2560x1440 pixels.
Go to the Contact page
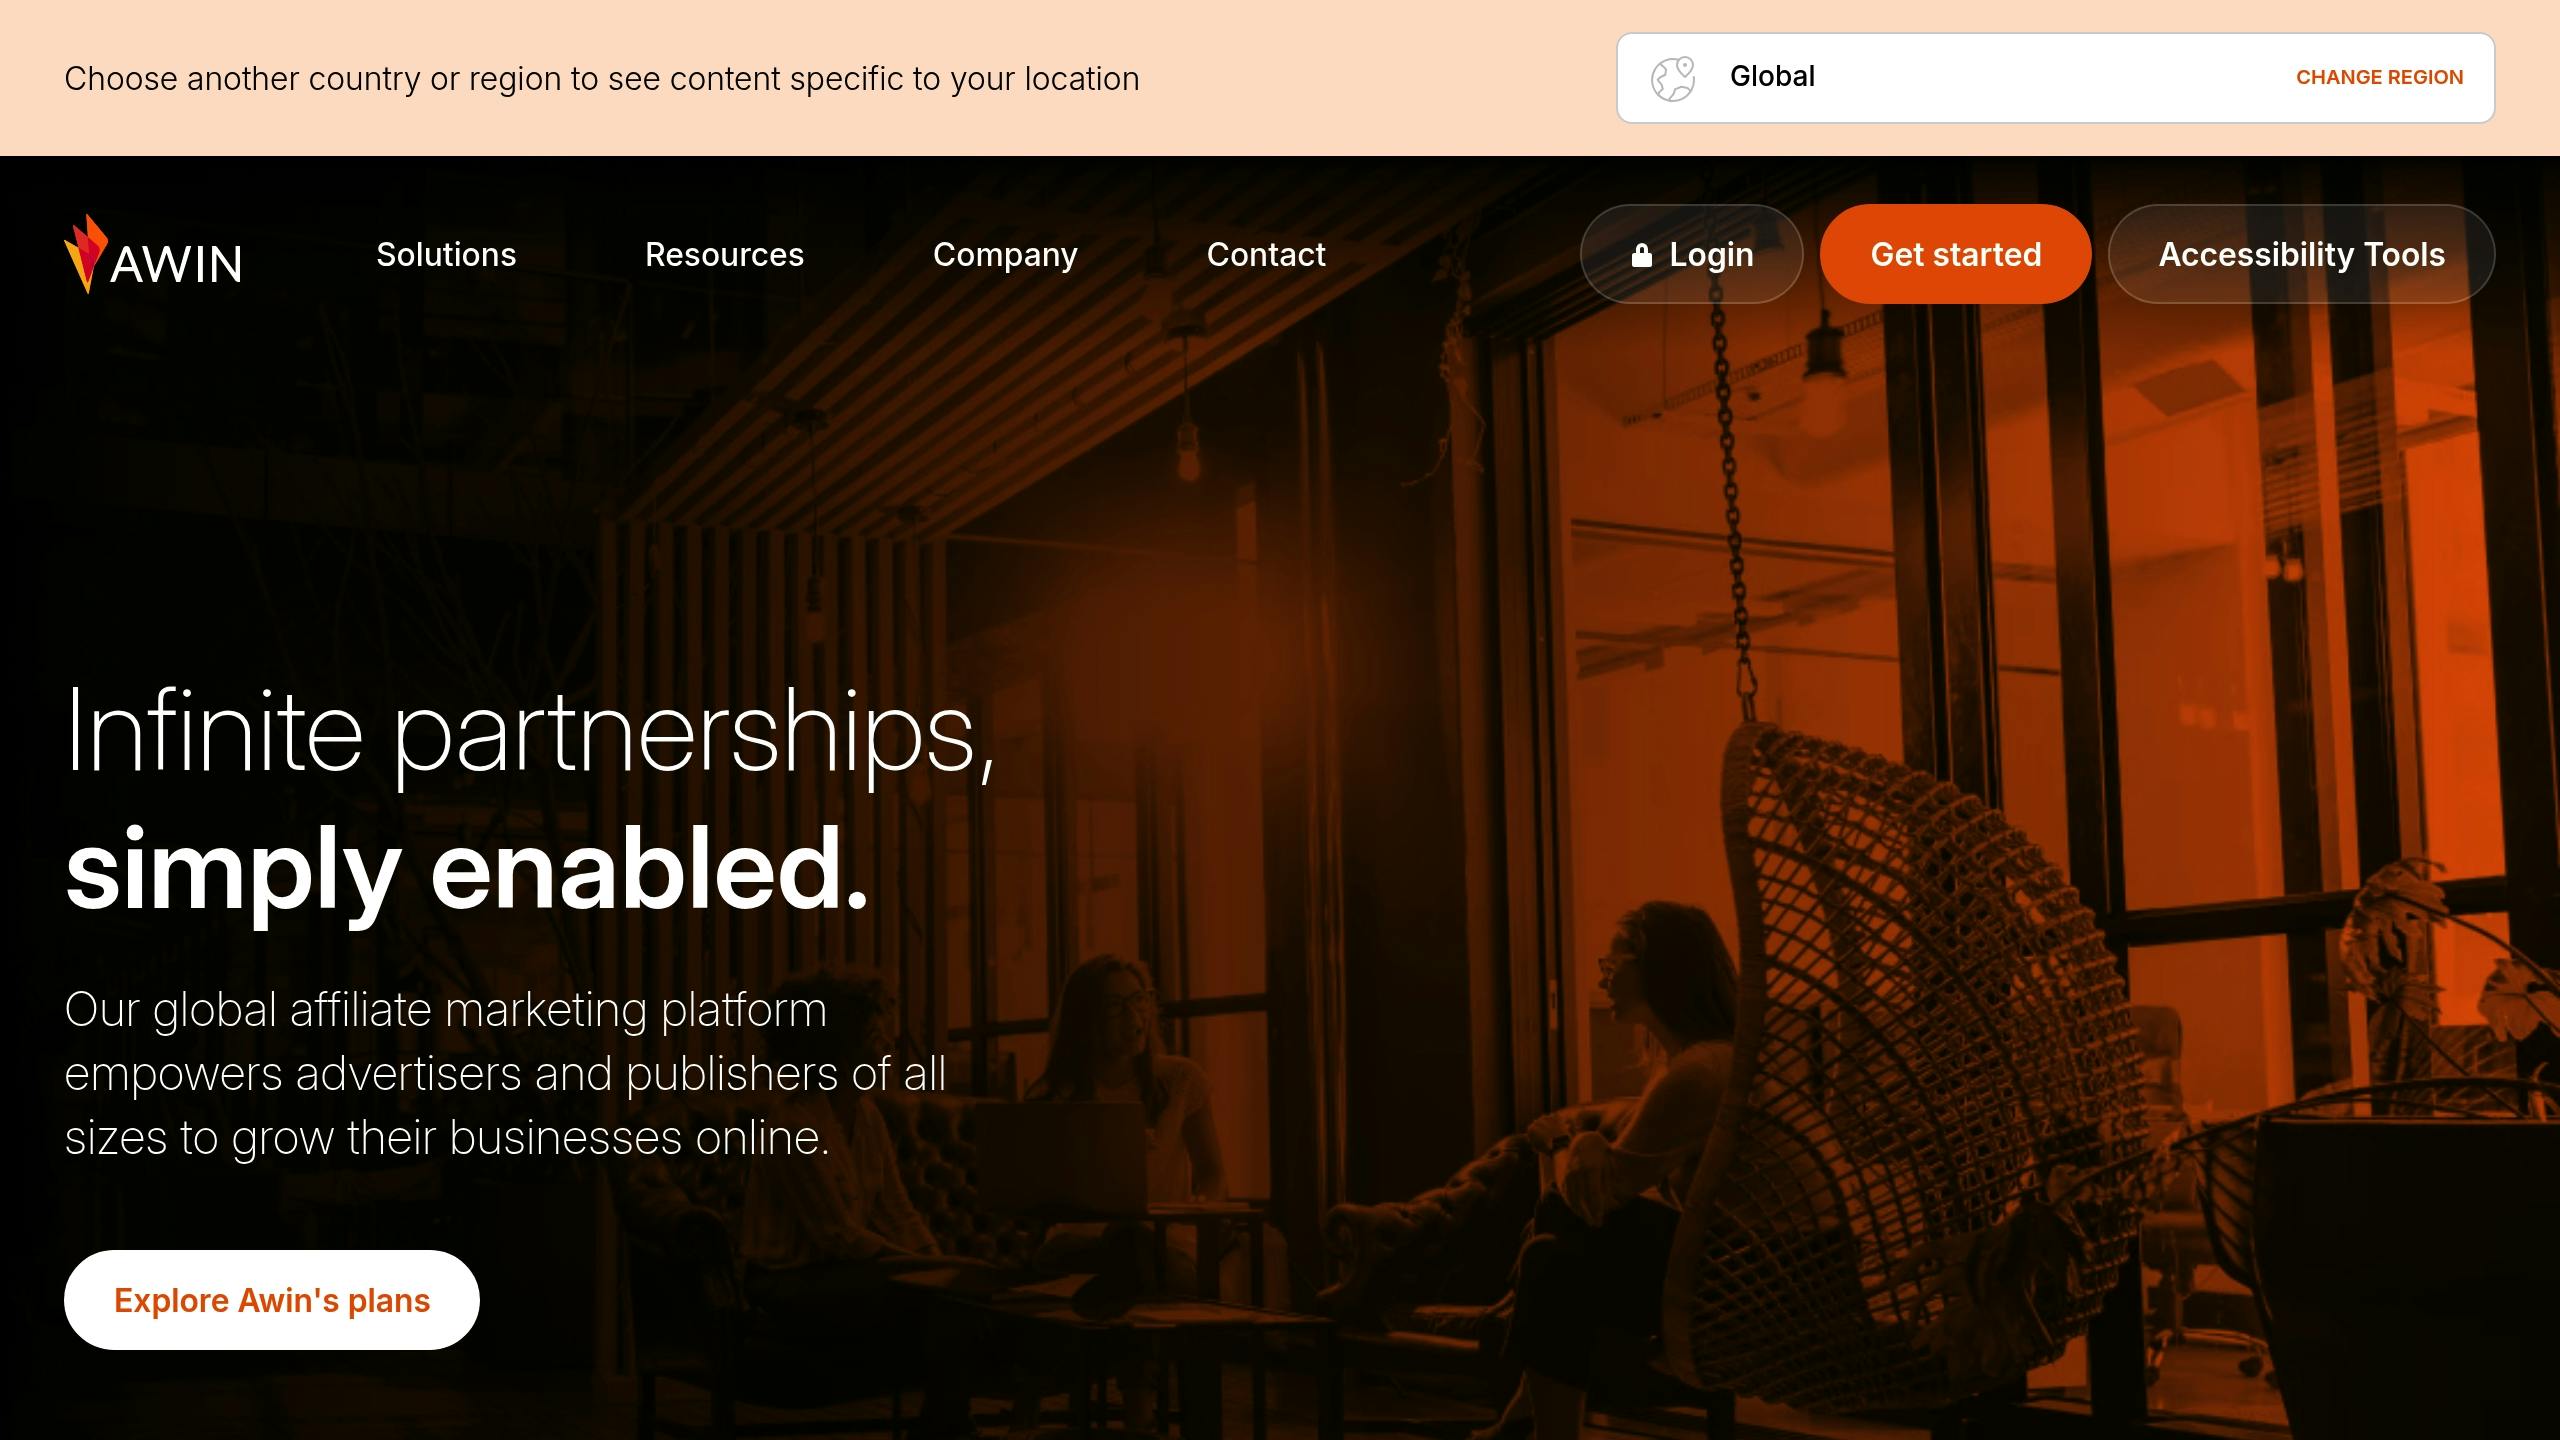pyautogui.click(x=1266, y=254)
